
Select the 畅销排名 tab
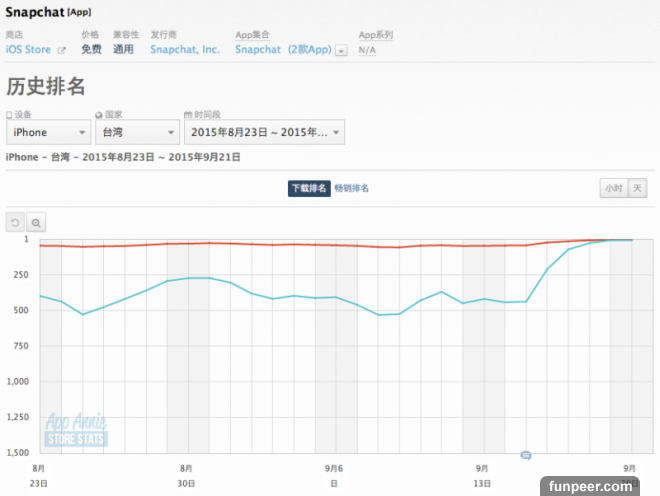351,189
